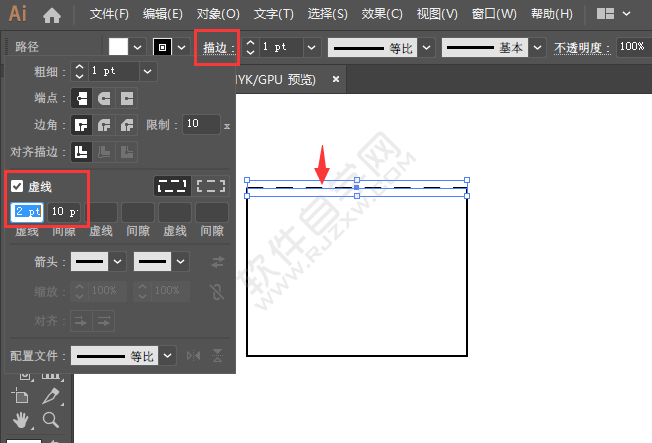Screen dimensions: 652x443
Task: Click the link arrowhead scale icon
Action: click(x=217, y=291)
